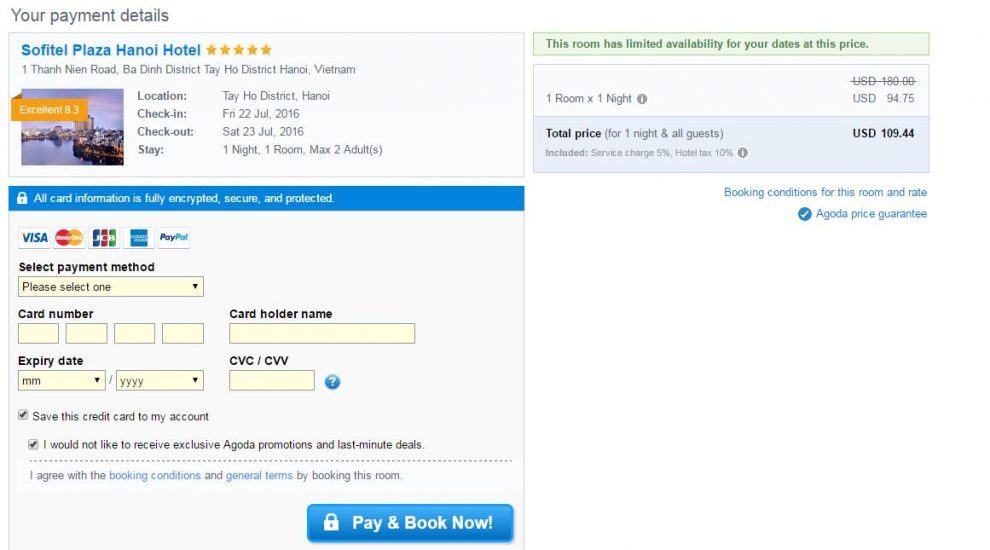Toggle the Agoda promotions opt-out checkbox
Viewport: 990px width, 550px height.
[x=34, y=444]
